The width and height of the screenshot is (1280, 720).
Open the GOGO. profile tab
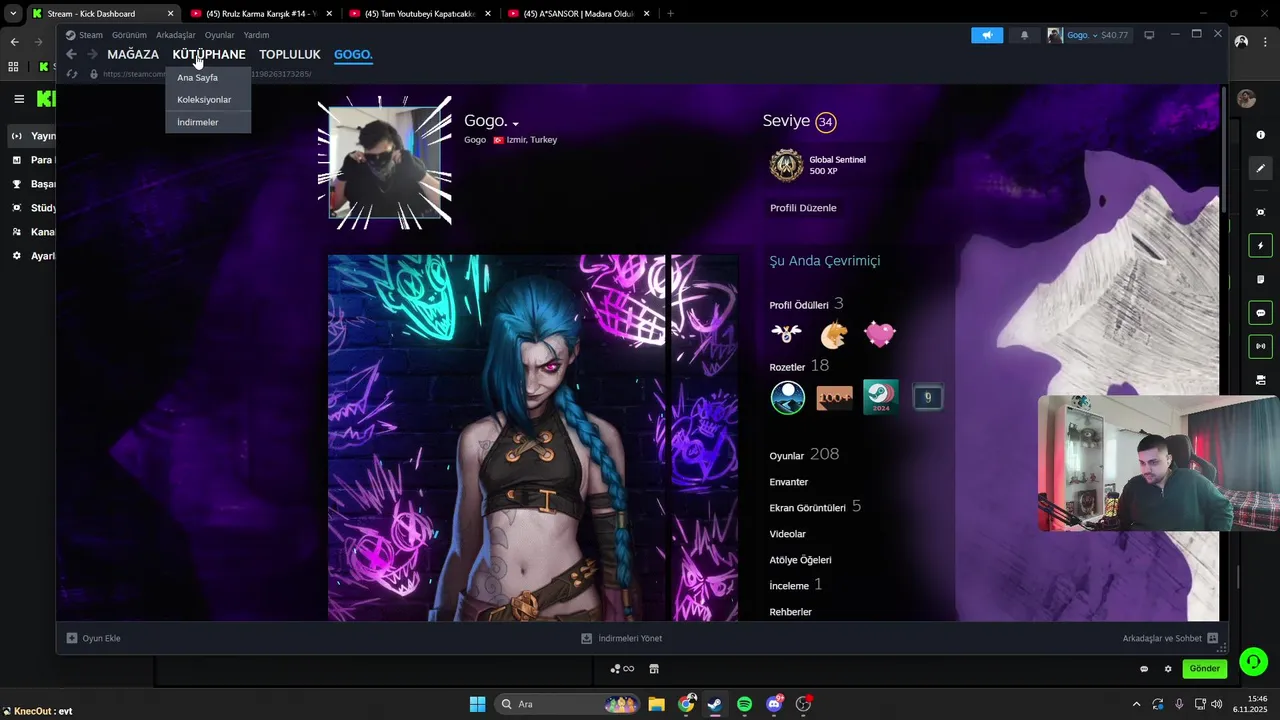tap(353, 54)
